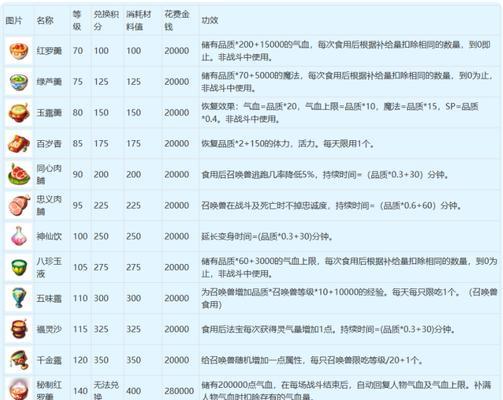503x400 pixels.
Task: Click the 绿芦羹 effect description text
Action: click(347, 82)
